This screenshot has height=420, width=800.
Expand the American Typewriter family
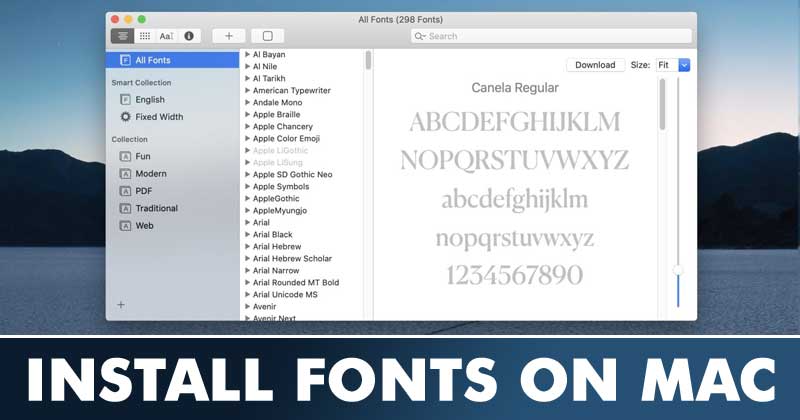click(247, 90)
